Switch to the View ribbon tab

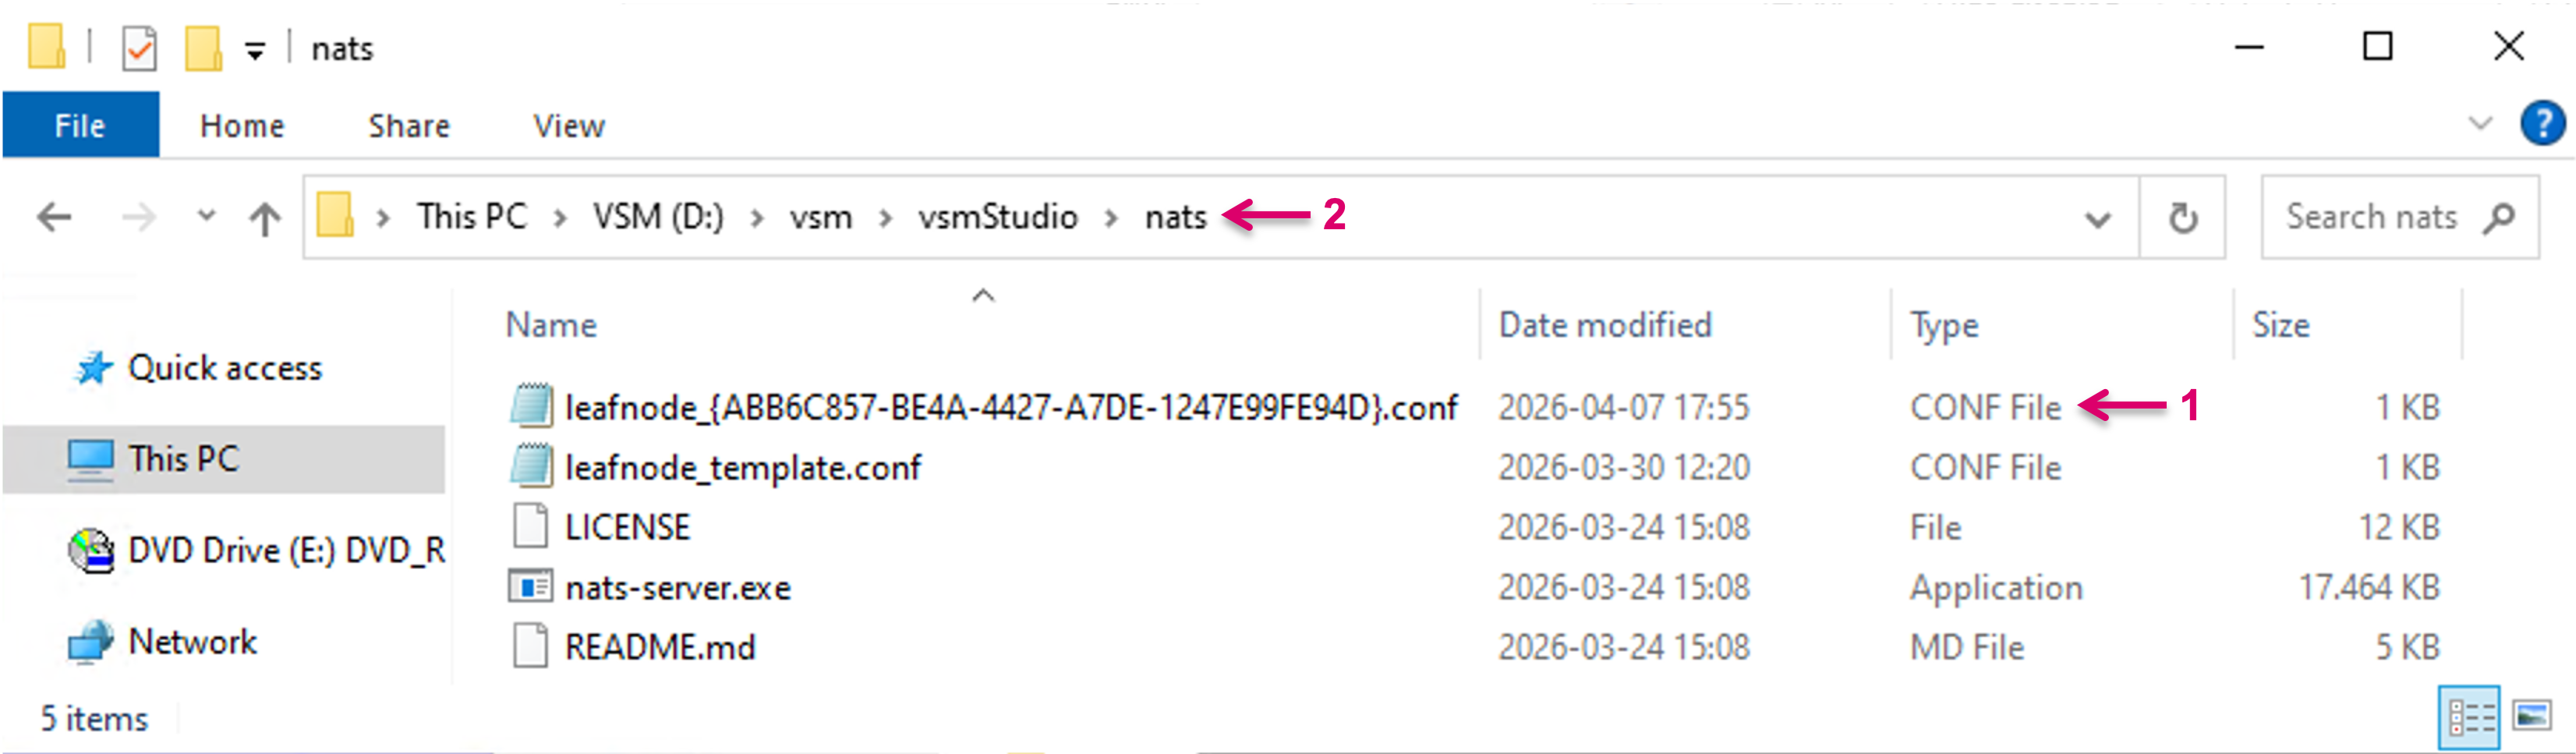tap(568, 126)
